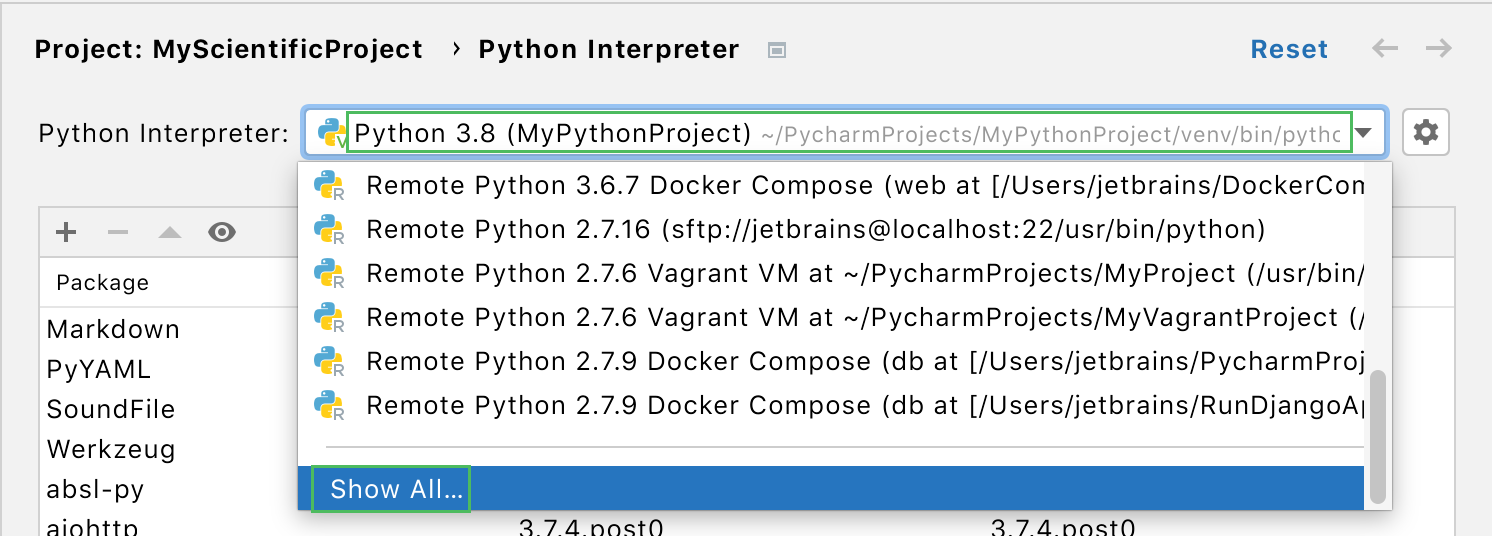1492x536 pixels.
Task: Click the small project-settings icon after the Python Interpreter title
Action: coord(777,50)
